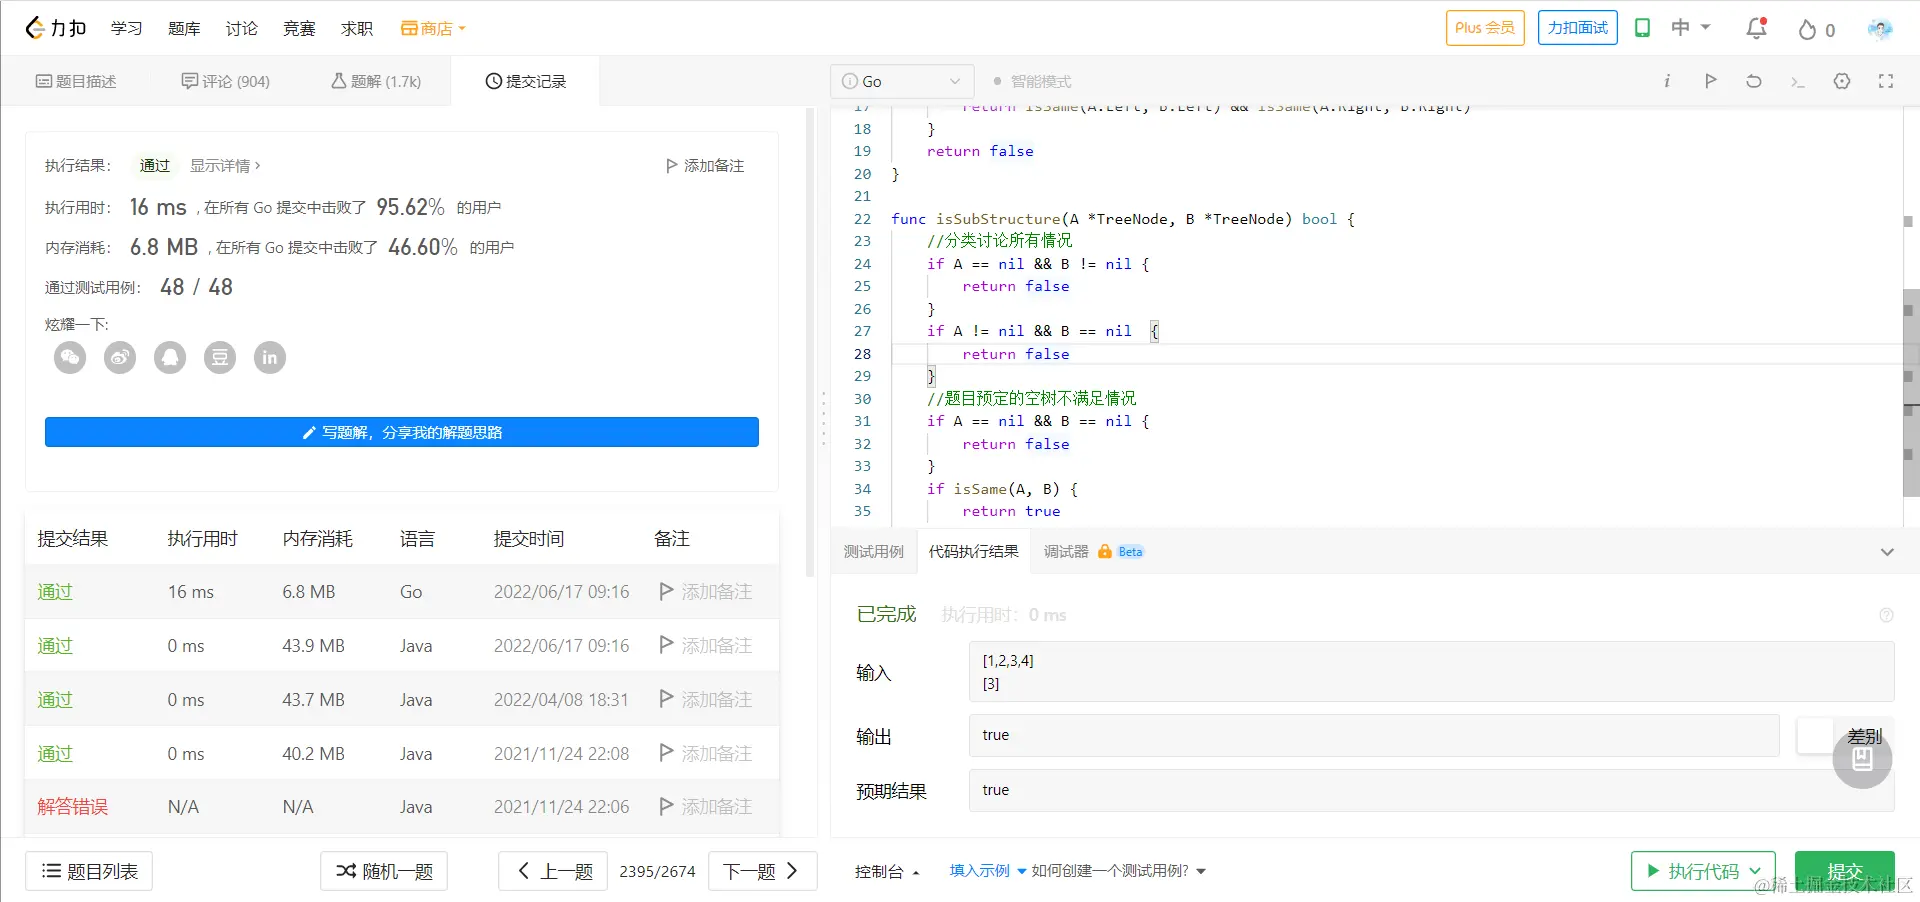
Task: Click the 输入 test input field
Action: point(1431,672)
